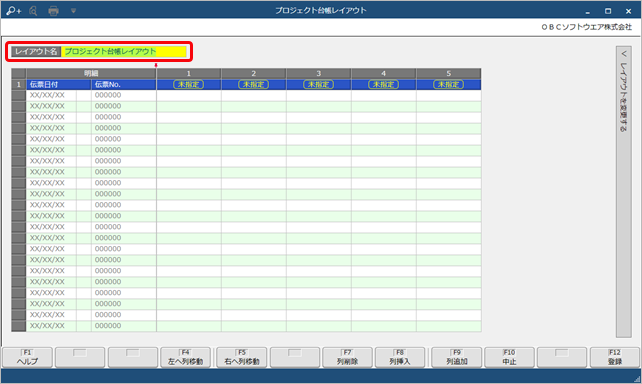This screenshot has height=384, width=642.
Task: Click column header number 4
Action: click(x=384, y=74)
